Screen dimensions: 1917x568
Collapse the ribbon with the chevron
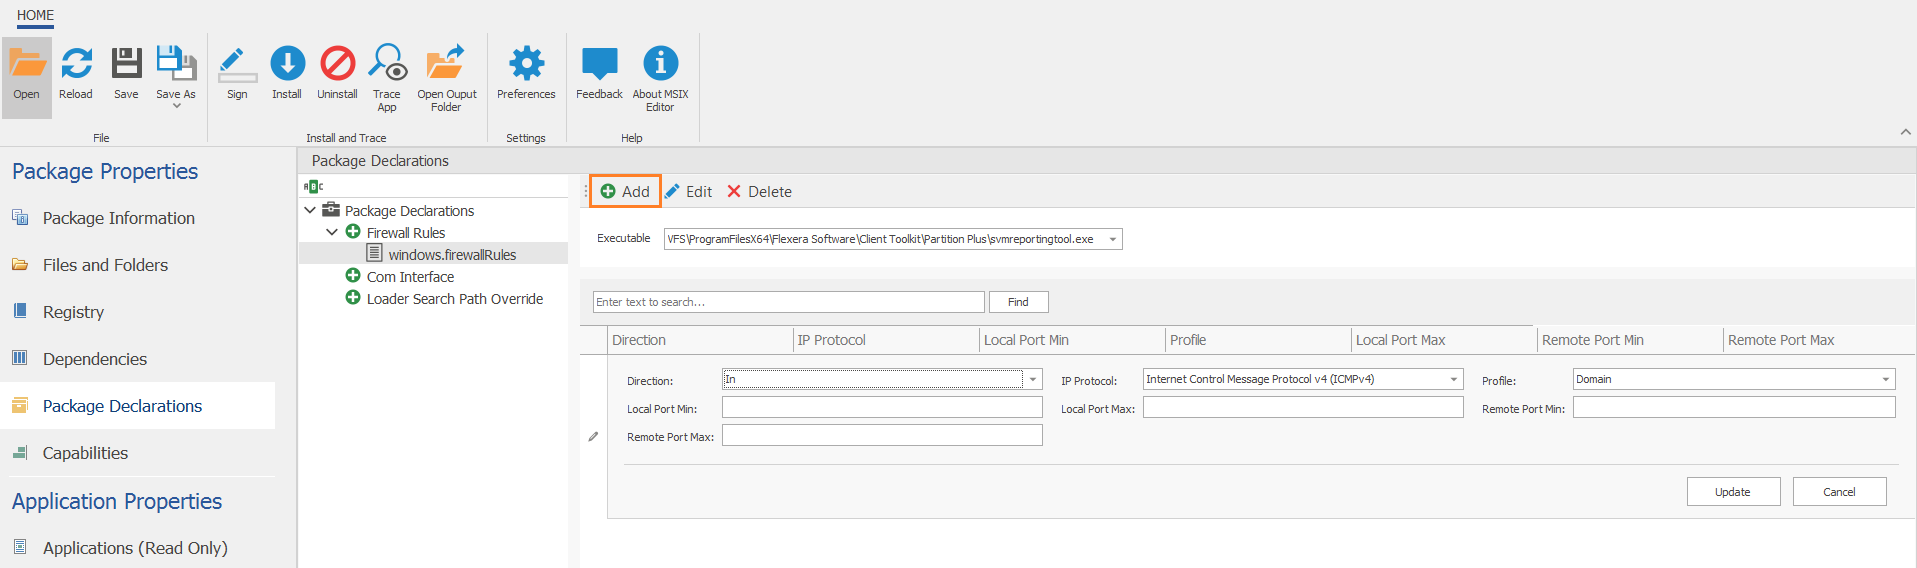pyautogui.click(x=1905, y=132)
